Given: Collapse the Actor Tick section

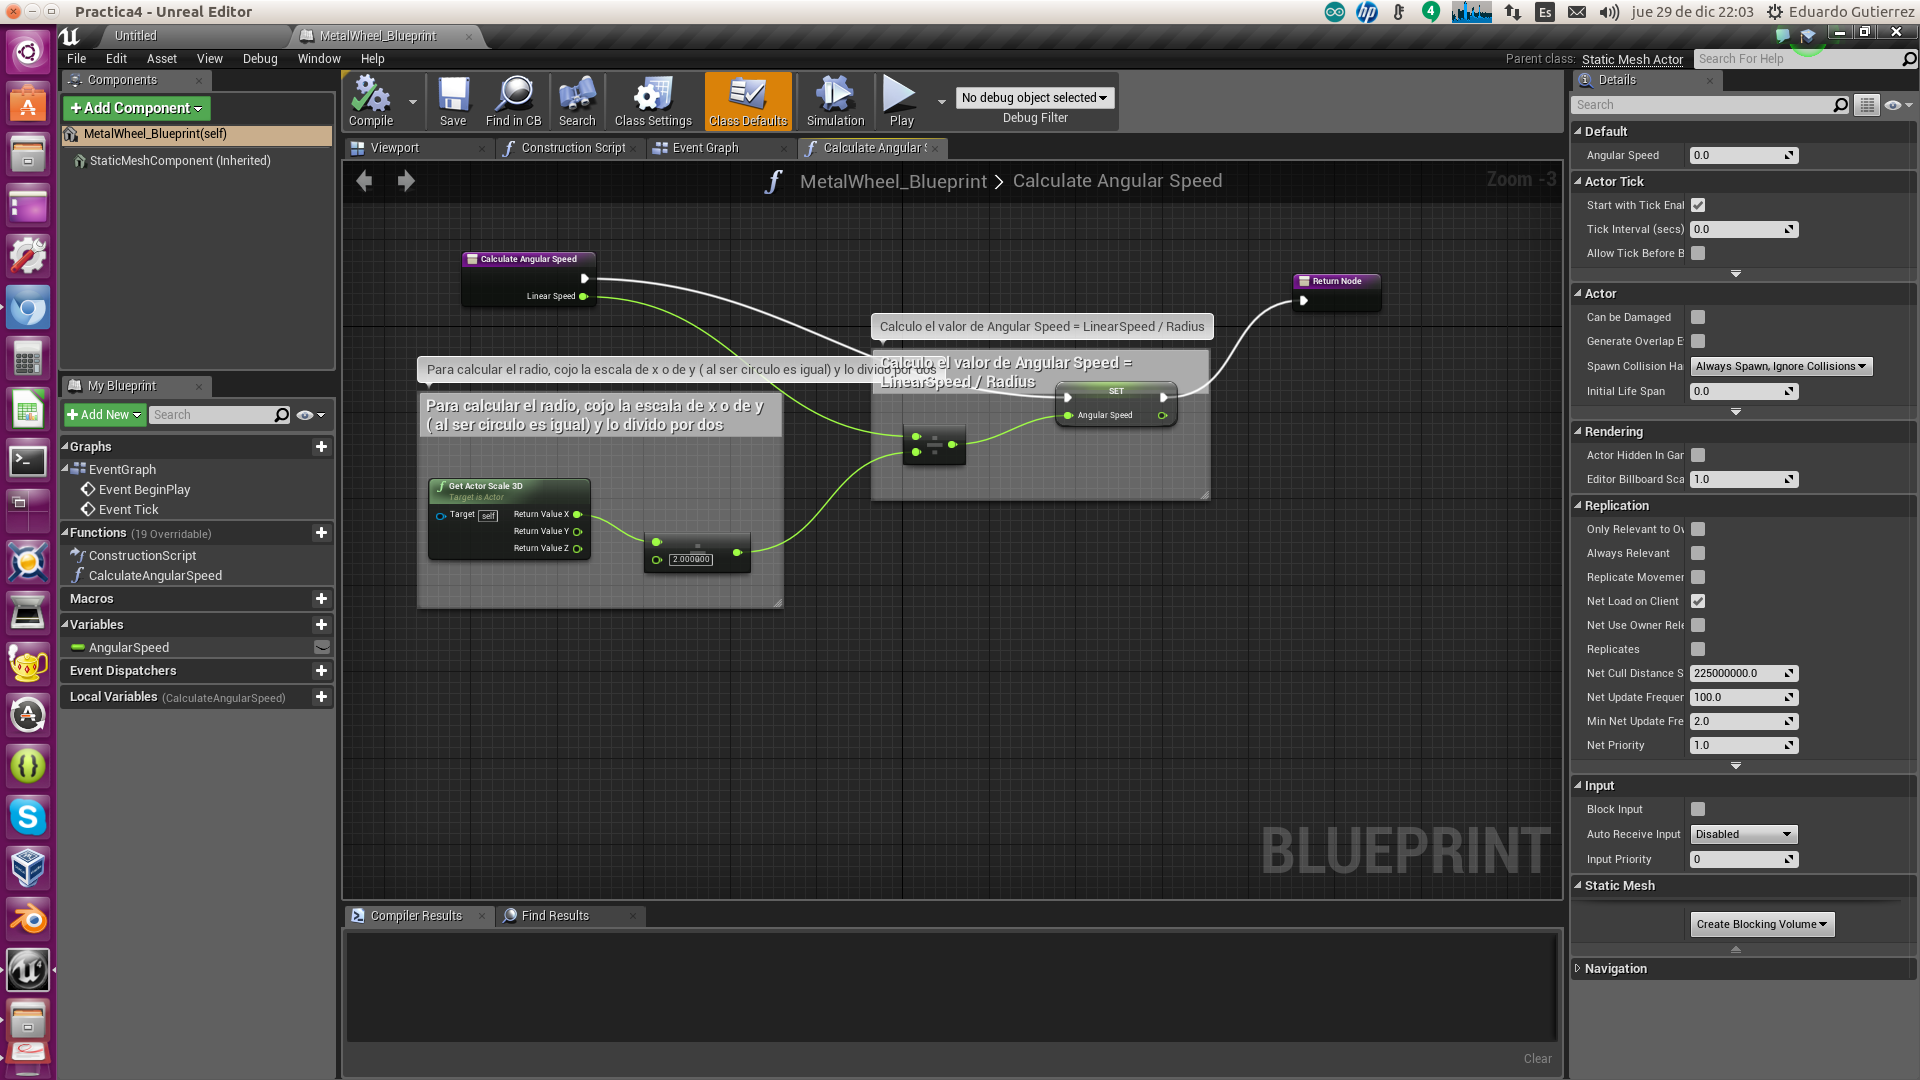Looking at the screenshot, I should [1578, 182].
